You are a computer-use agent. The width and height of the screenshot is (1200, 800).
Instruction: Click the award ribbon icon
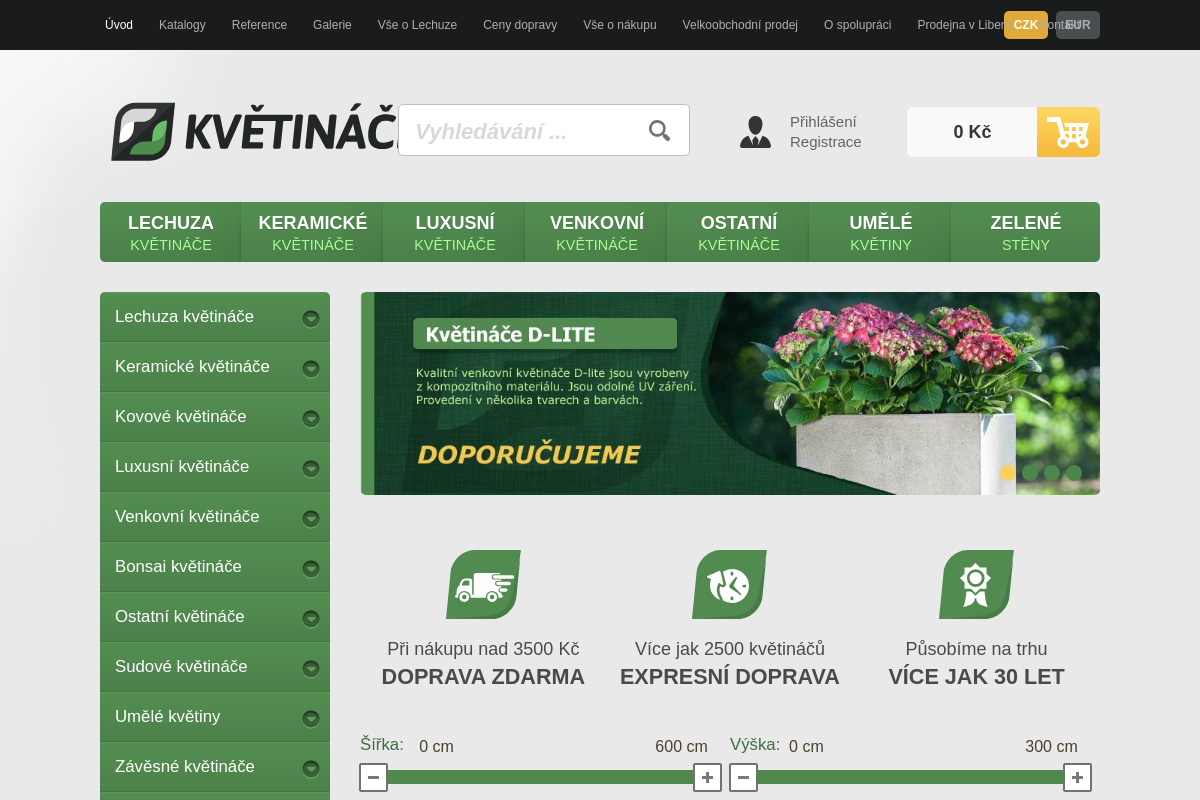976,584
